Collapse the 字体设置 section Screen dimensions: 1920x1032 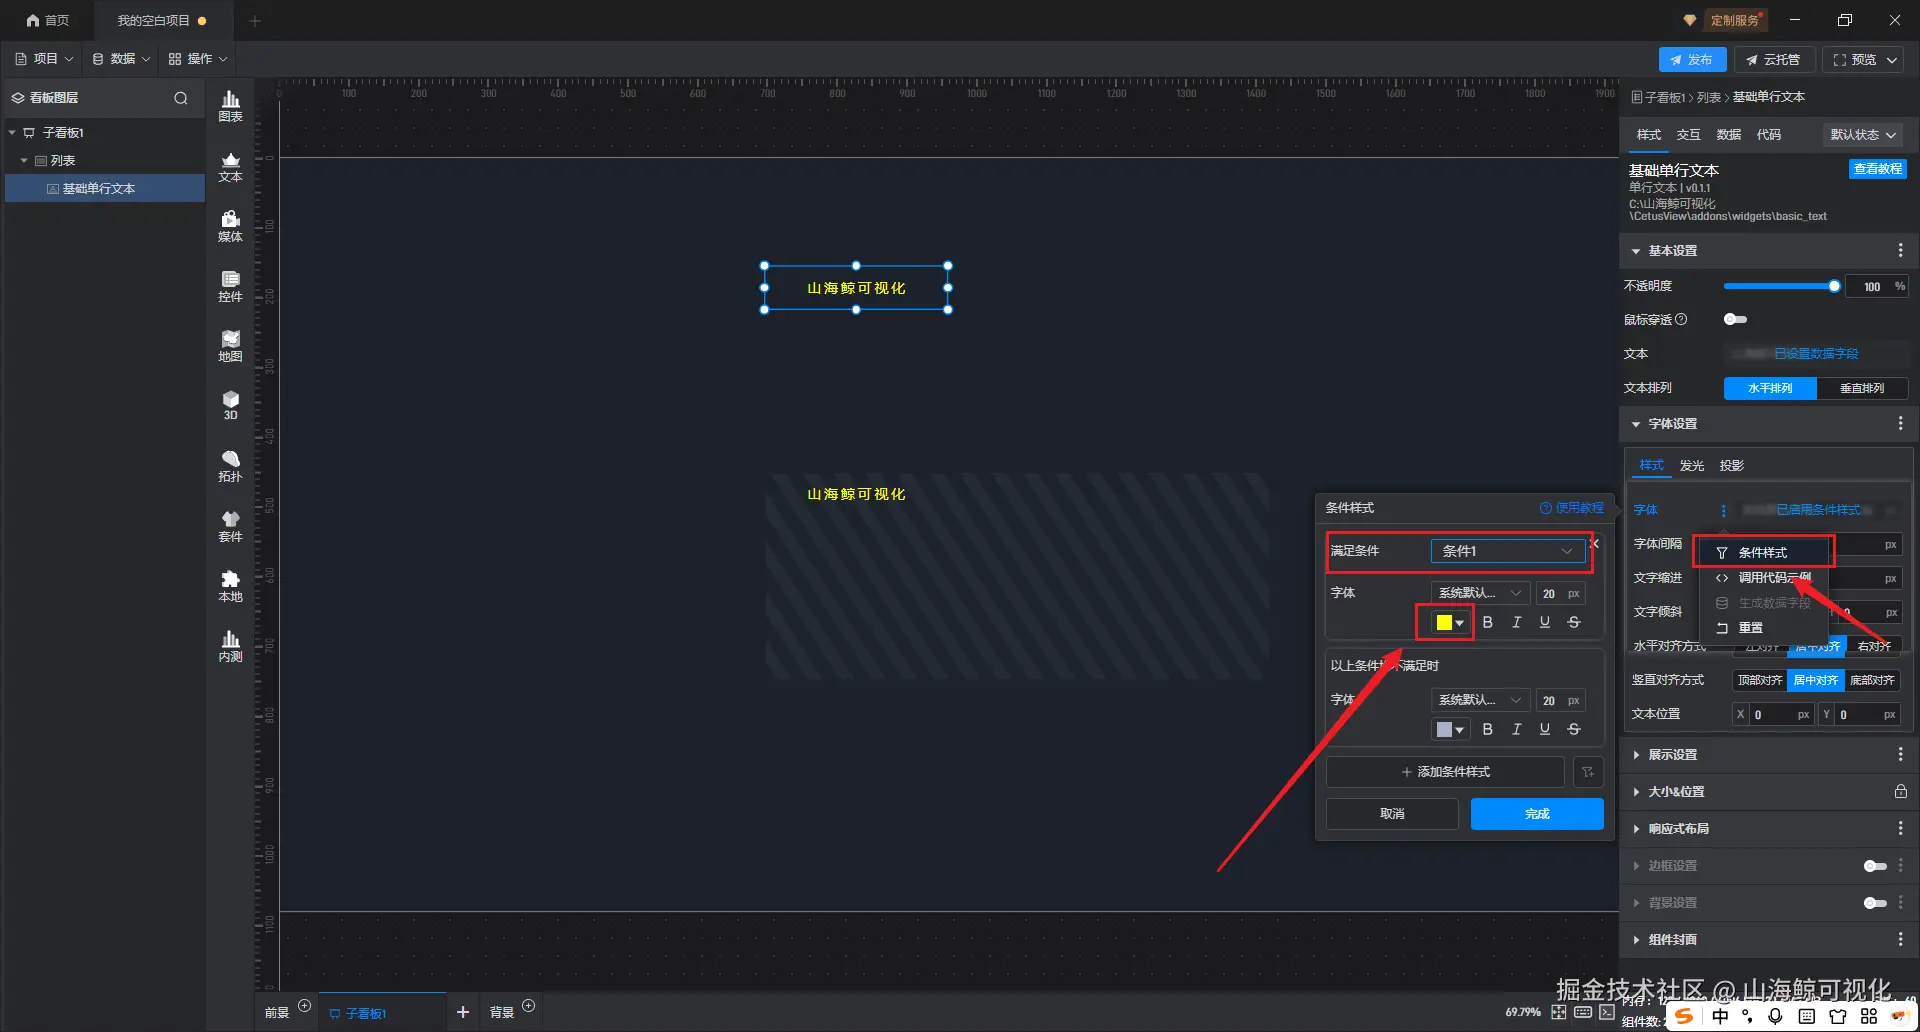[1636, 424]
